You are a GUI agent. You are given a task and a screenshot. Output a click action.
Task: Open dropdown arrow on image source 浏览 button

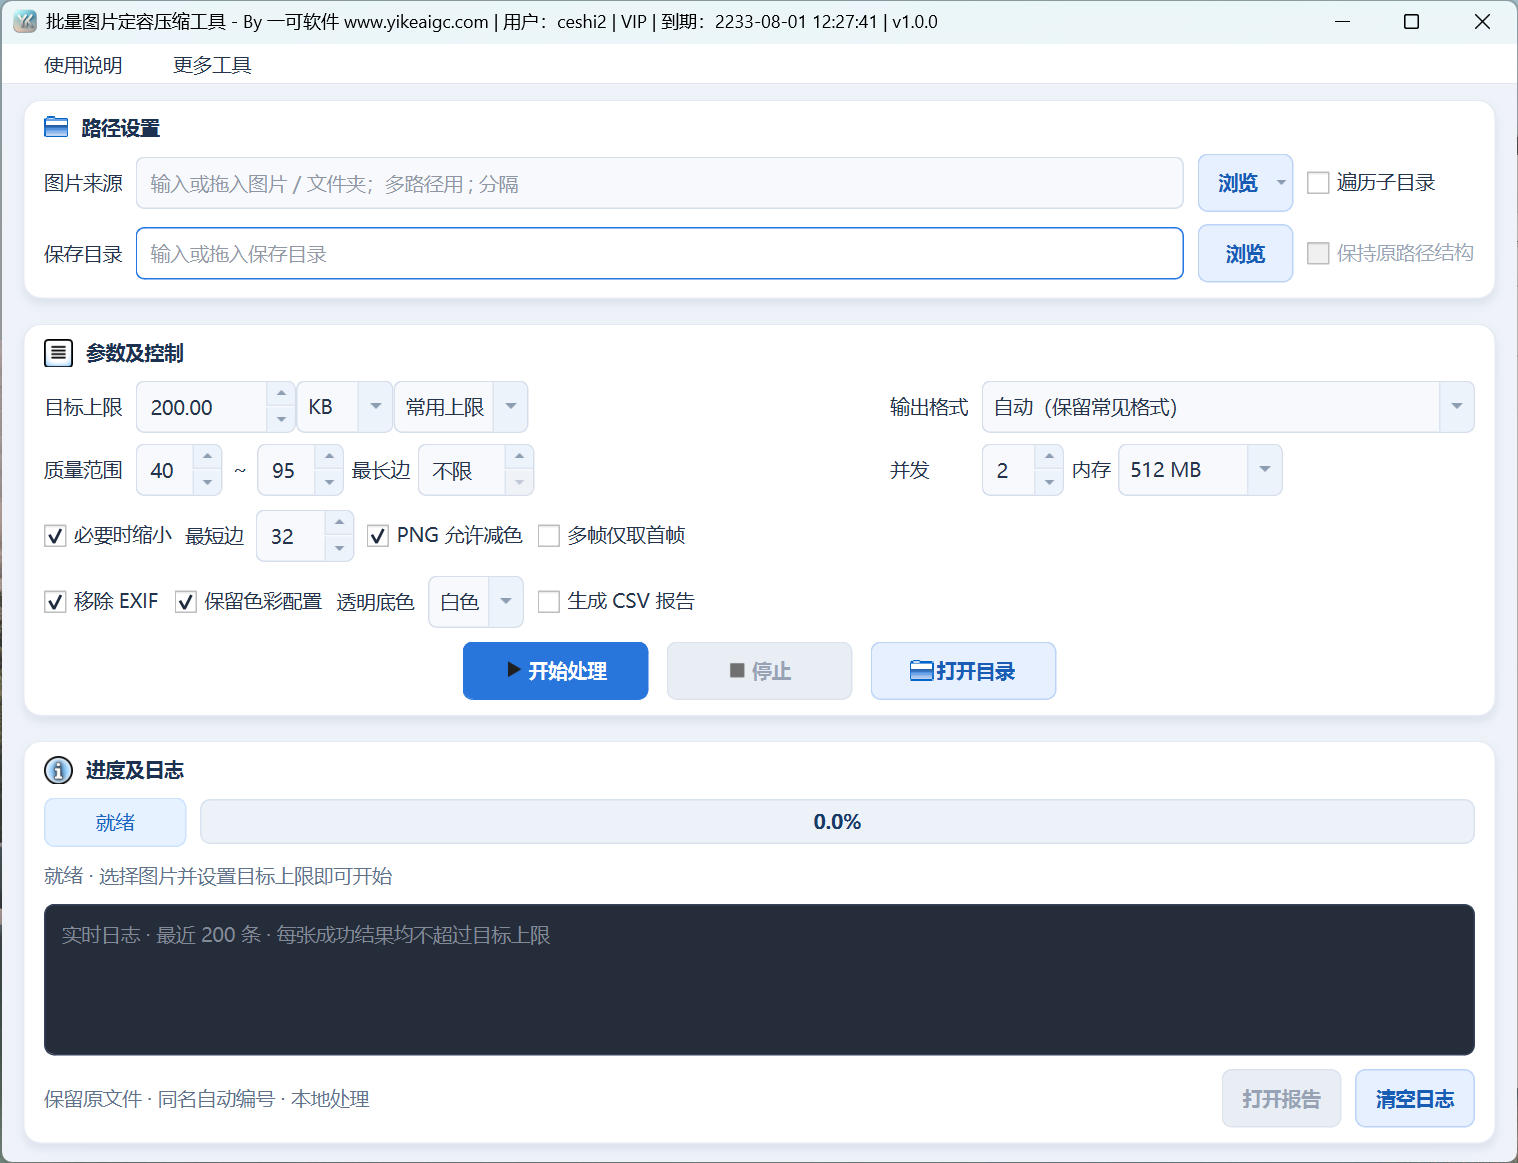pos(1281,183)
